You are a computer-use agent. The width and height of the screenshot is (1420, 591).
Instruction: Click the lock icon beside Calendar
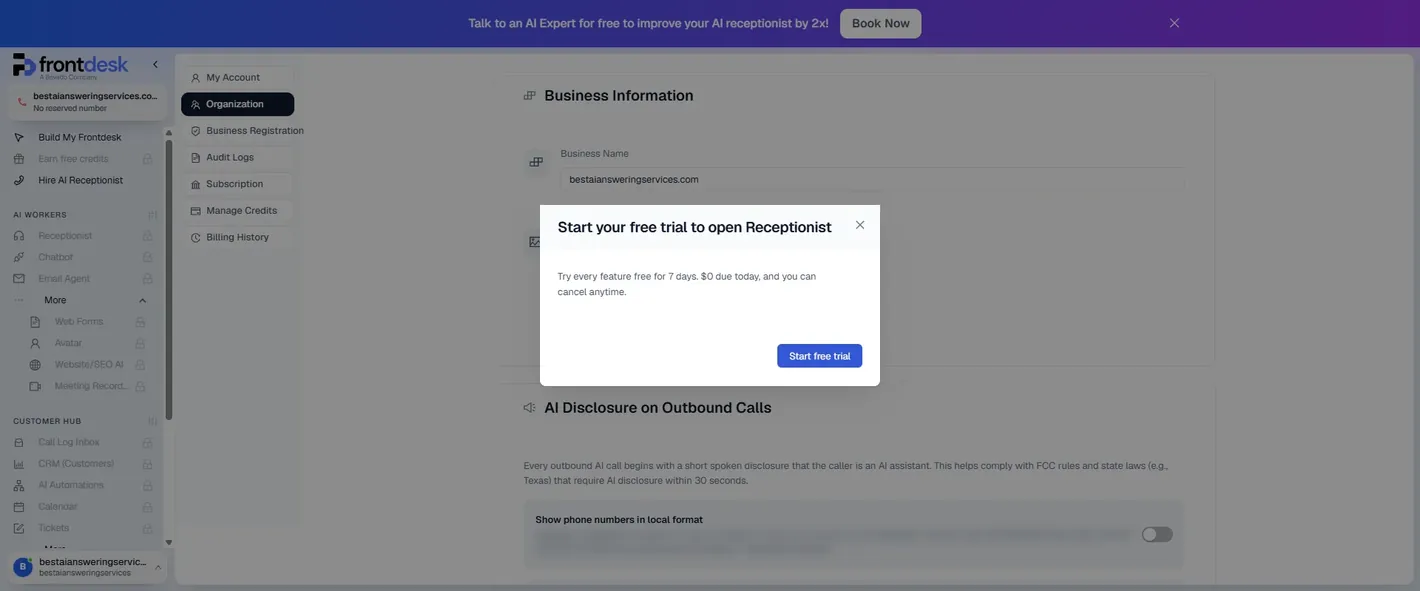(x=148, y=507)
